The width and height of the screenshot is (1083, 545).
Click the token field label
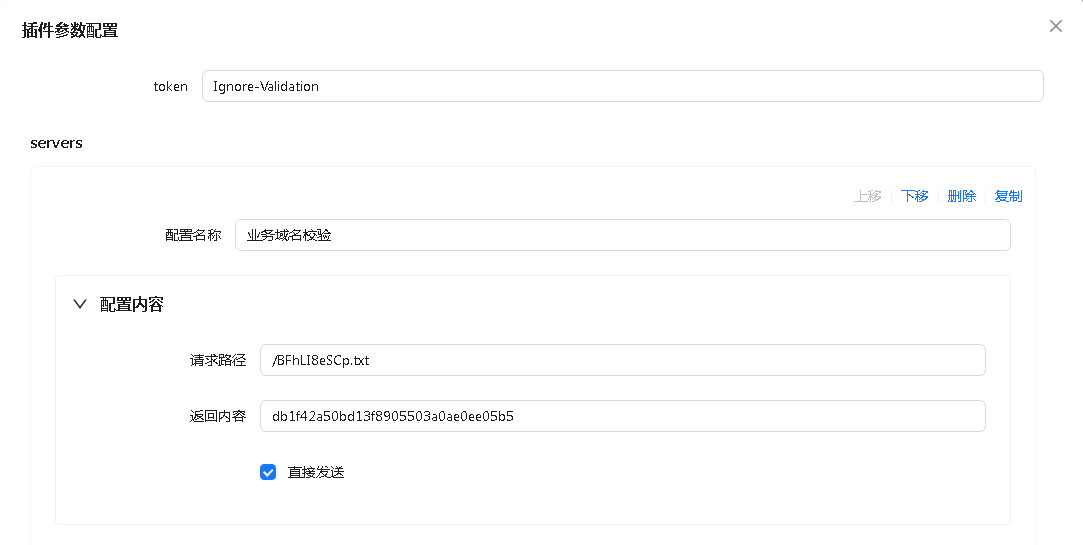pyautogui.click(x=171, y=86)
